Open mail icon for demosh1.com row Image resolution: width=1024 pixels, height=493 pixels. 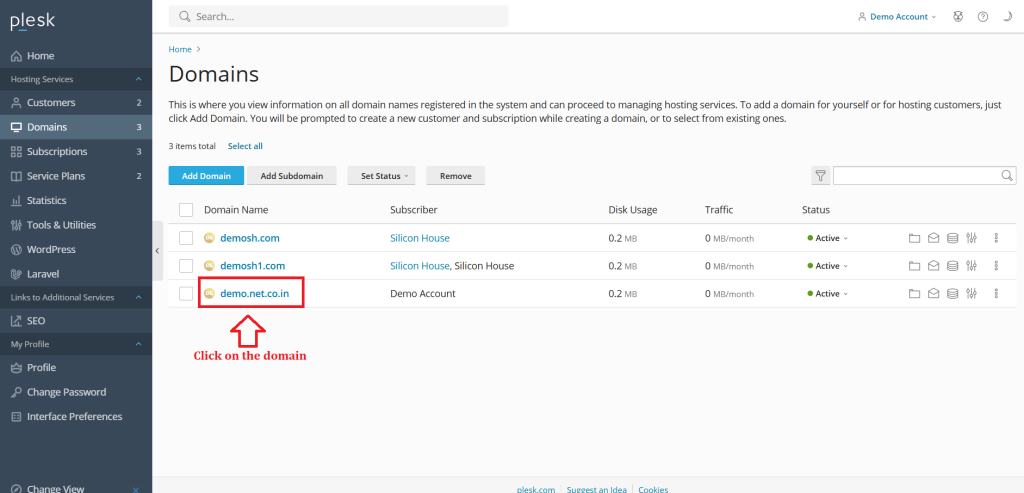click(933, 266)
